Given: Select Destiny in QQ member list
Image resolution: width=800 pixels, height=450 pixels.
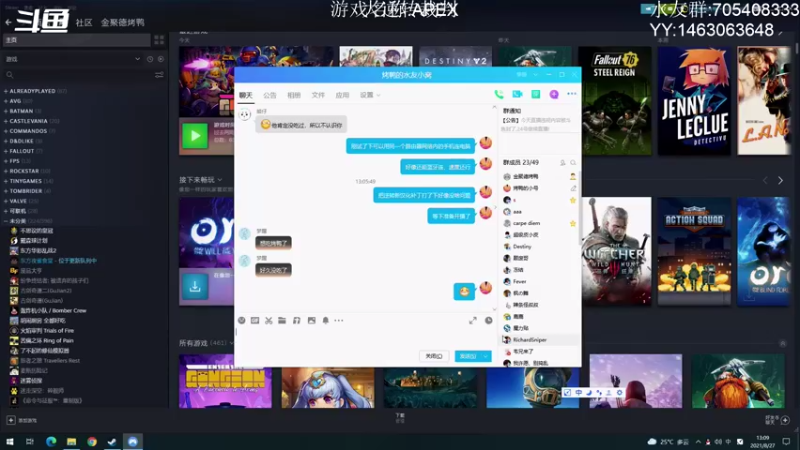Looking at the screenshot, I should [x=522, y=246].
